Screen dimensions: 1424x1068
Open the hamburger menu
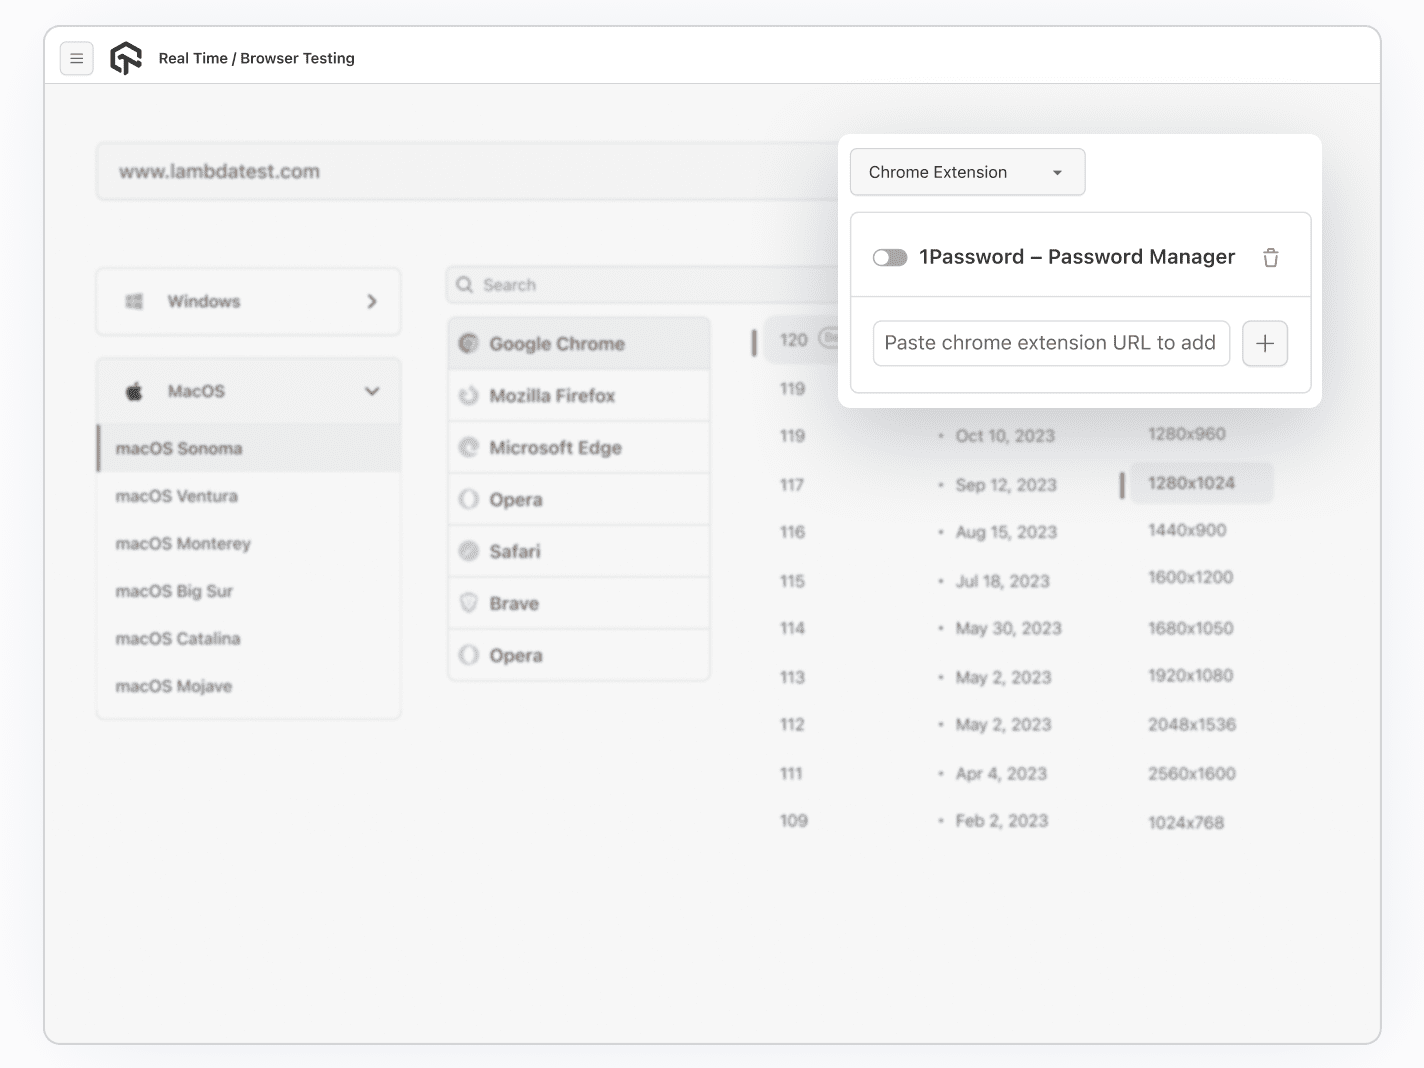tap(76, 58)
